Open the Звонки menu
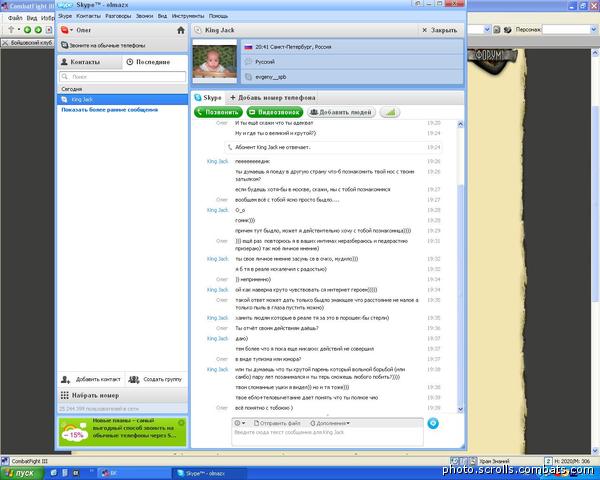600x480 pixels. [144, 16]
